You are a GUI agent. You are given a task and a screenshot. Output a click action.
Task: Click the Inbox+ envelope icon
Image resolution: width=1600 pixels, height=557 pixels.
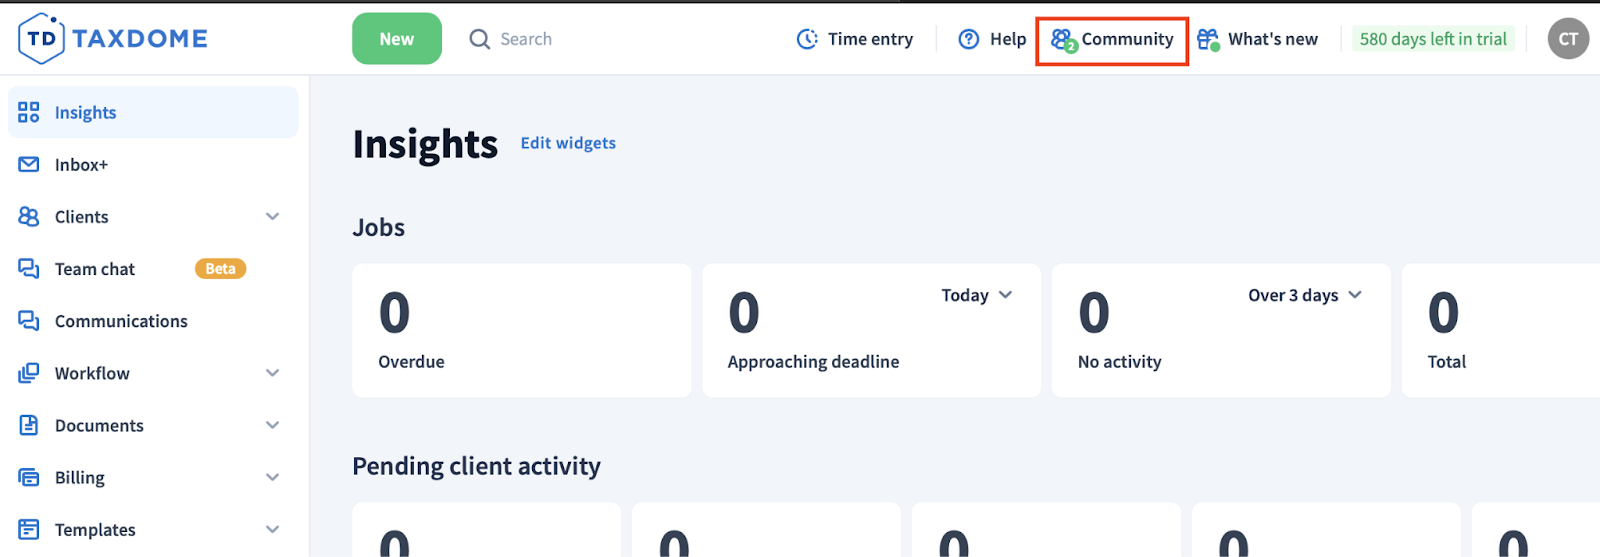click(x=29, y=165)
